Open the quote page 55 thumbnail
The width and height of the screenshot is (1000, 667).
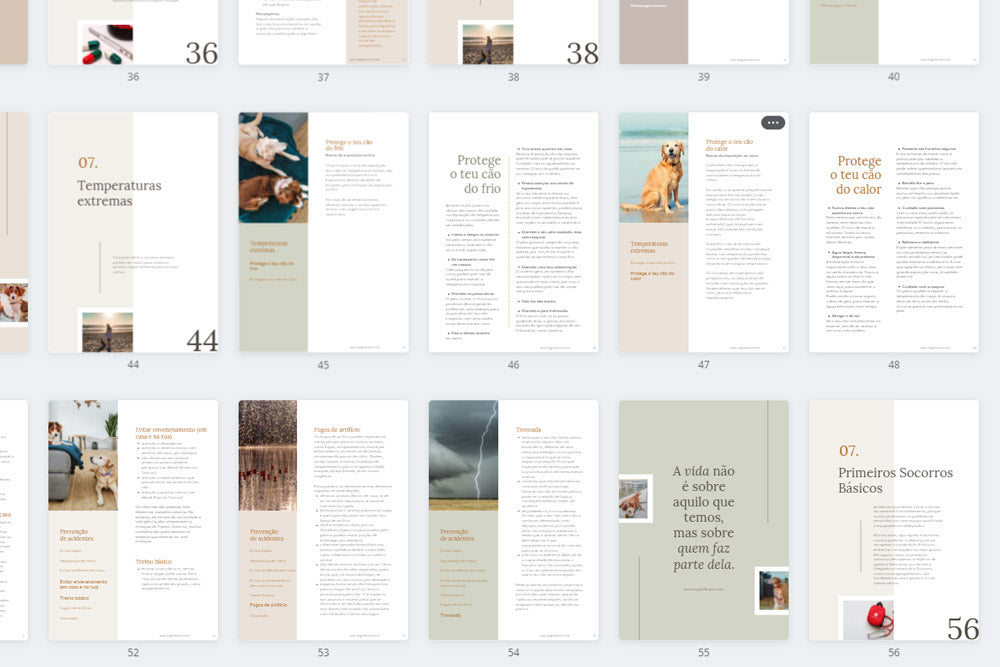(703, 520)
